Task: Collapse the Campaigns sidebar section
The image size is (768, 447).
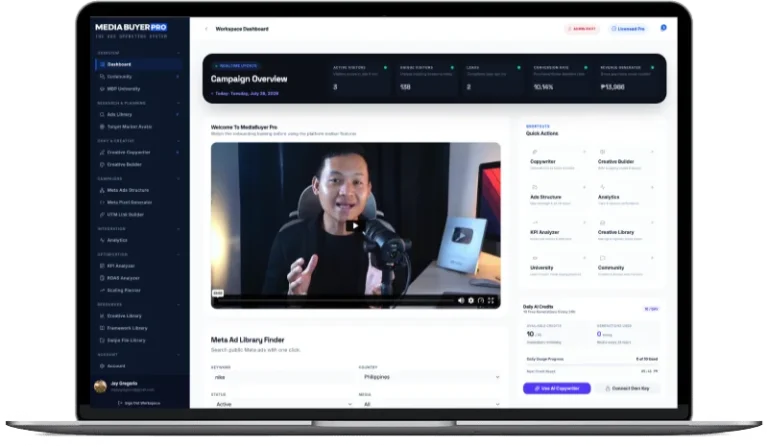Action: coord(178,179)
